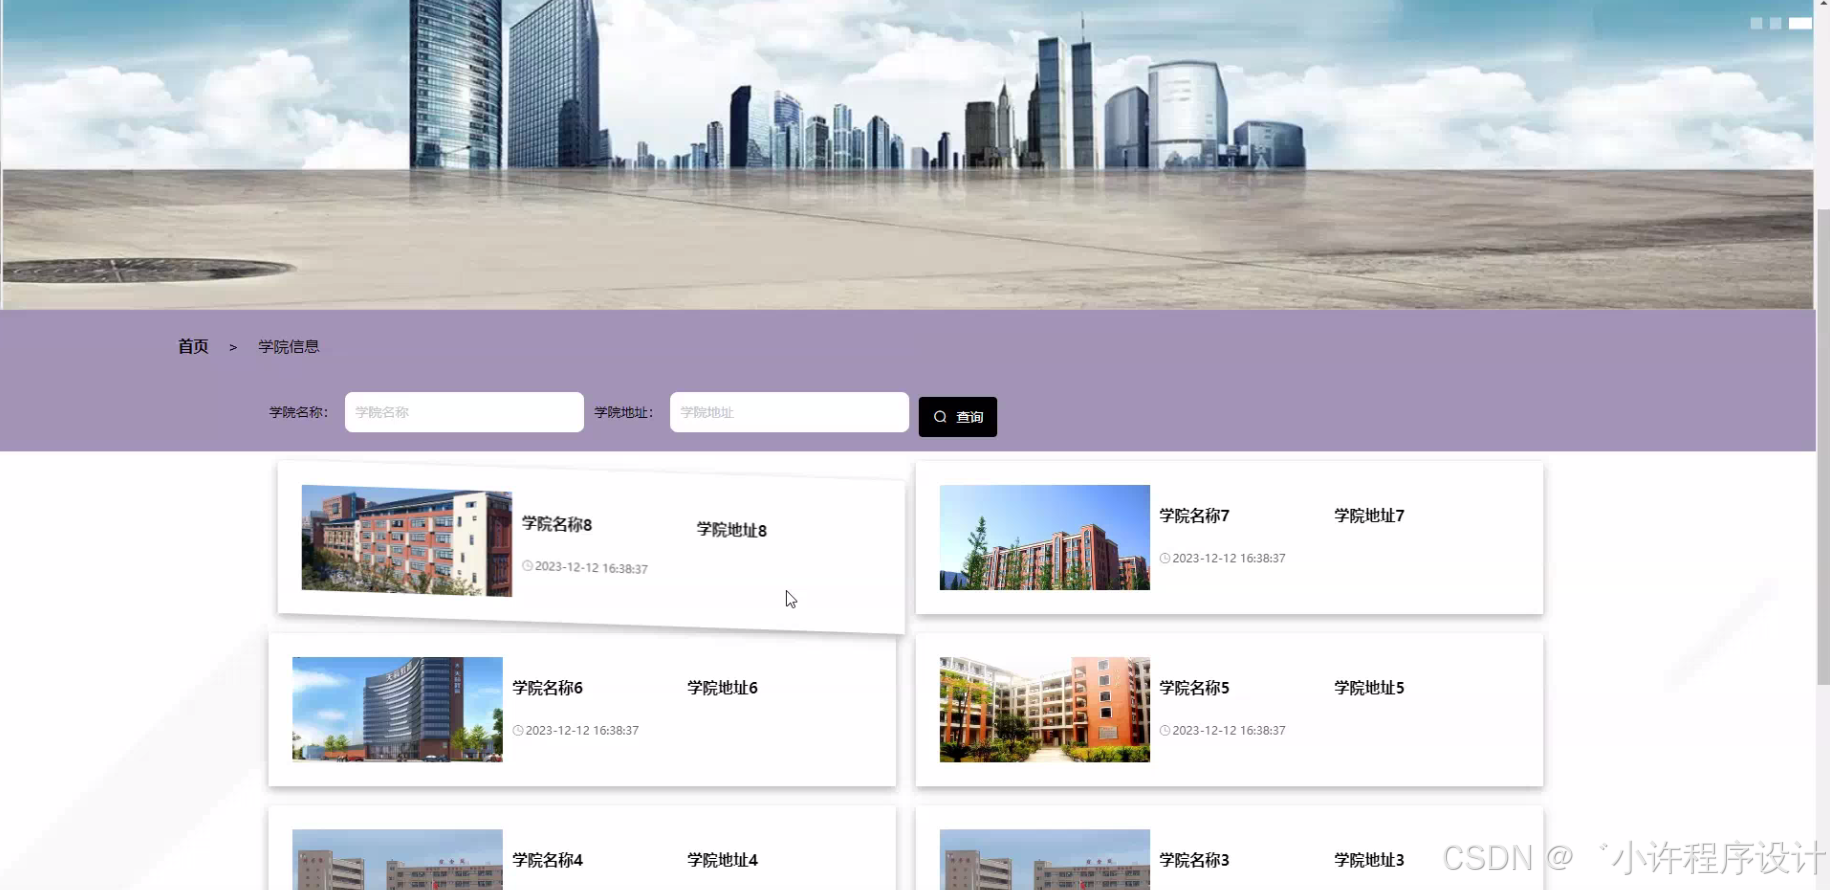
Task: Select the 学院名称8 title
Action: coord(557,524)
